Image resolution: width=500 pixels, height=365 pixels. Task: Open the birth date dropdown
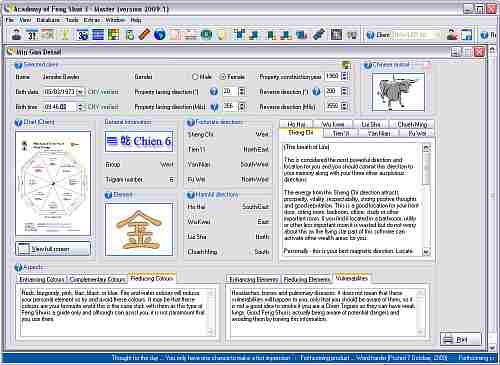(80, 92)
